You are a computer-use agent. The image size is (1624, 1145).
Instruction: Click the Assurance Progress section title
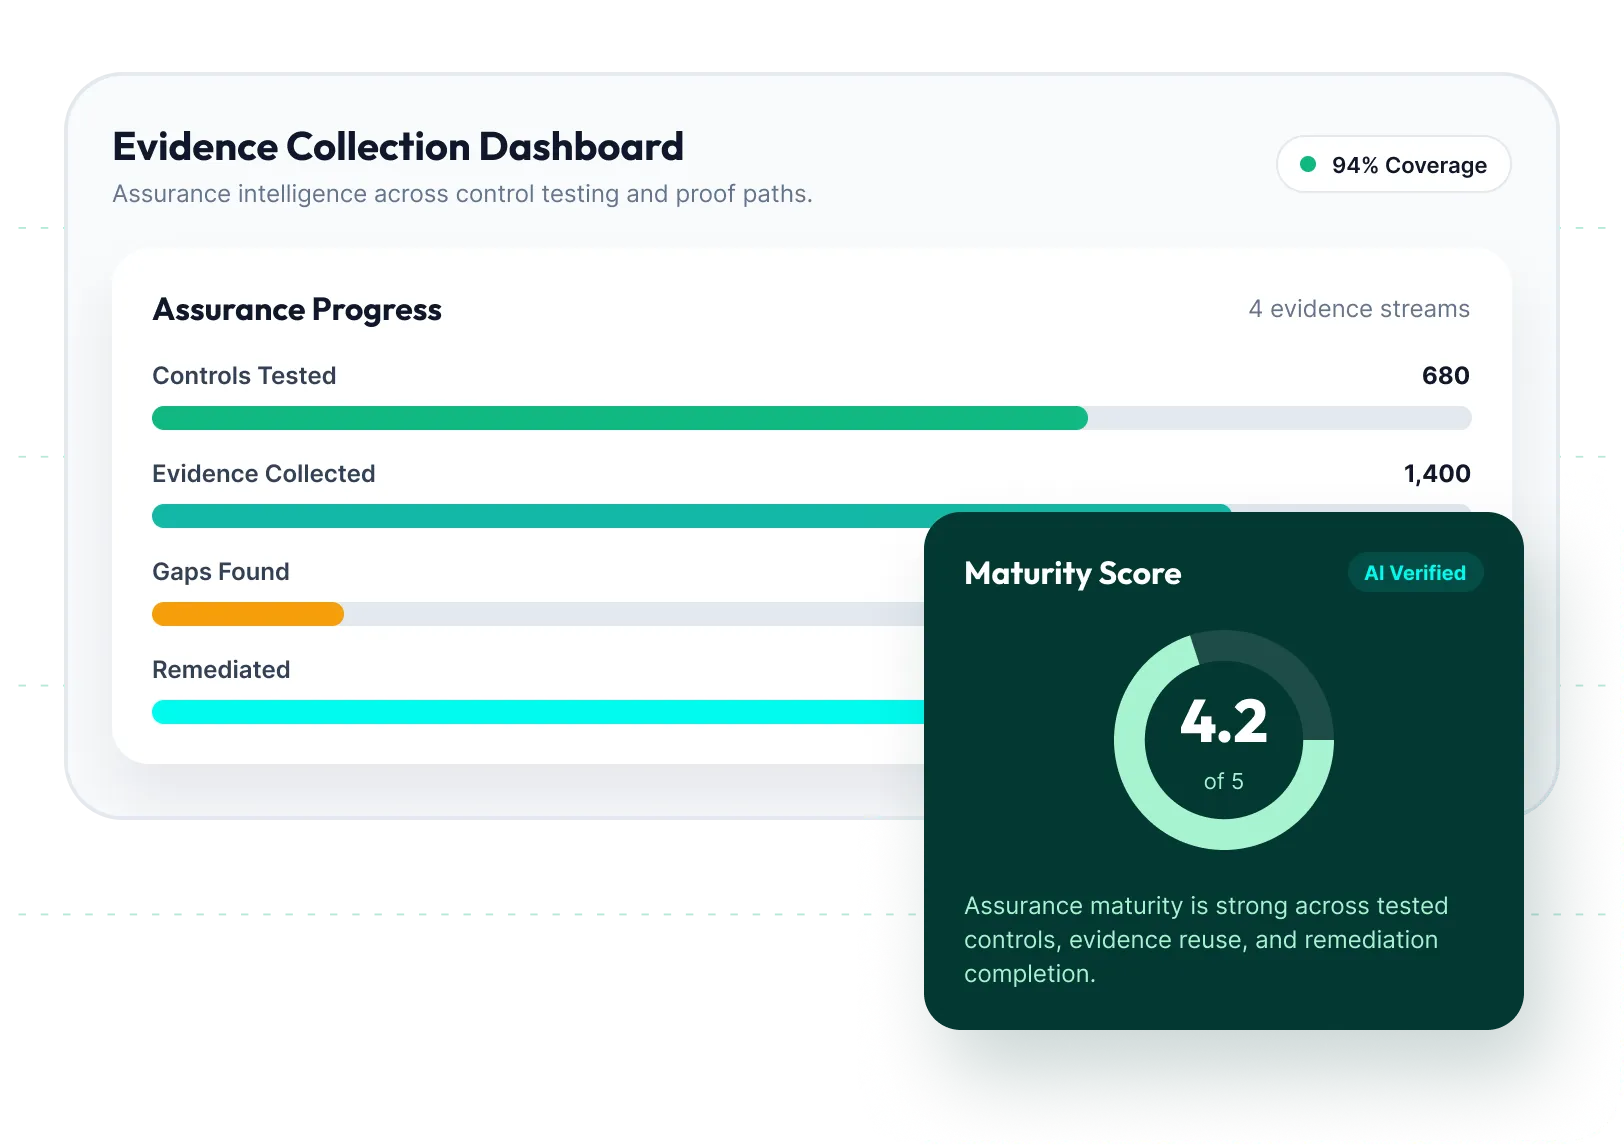(x=297, y=310)
